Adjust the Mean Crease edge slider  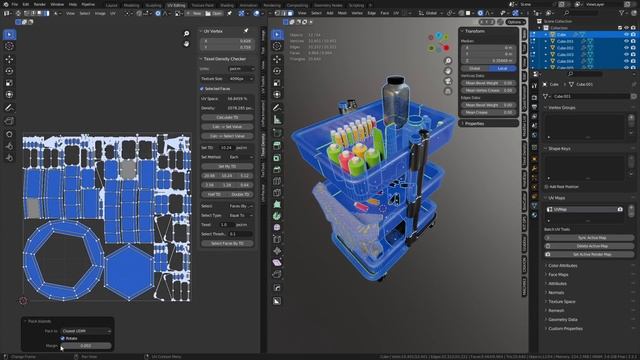[489, 112]
